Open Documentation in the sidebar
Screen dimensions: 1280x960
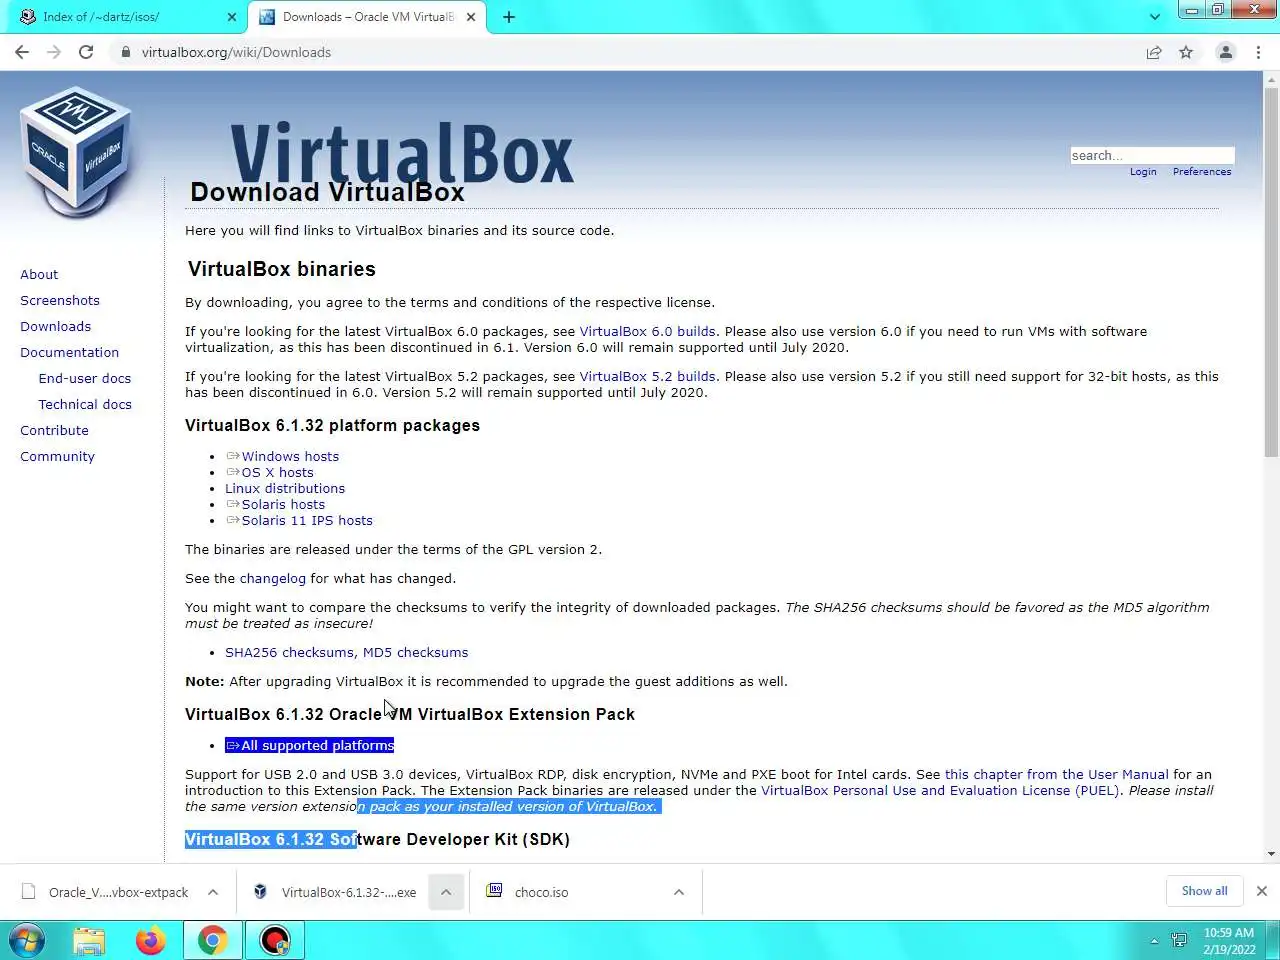click(69, 352)
